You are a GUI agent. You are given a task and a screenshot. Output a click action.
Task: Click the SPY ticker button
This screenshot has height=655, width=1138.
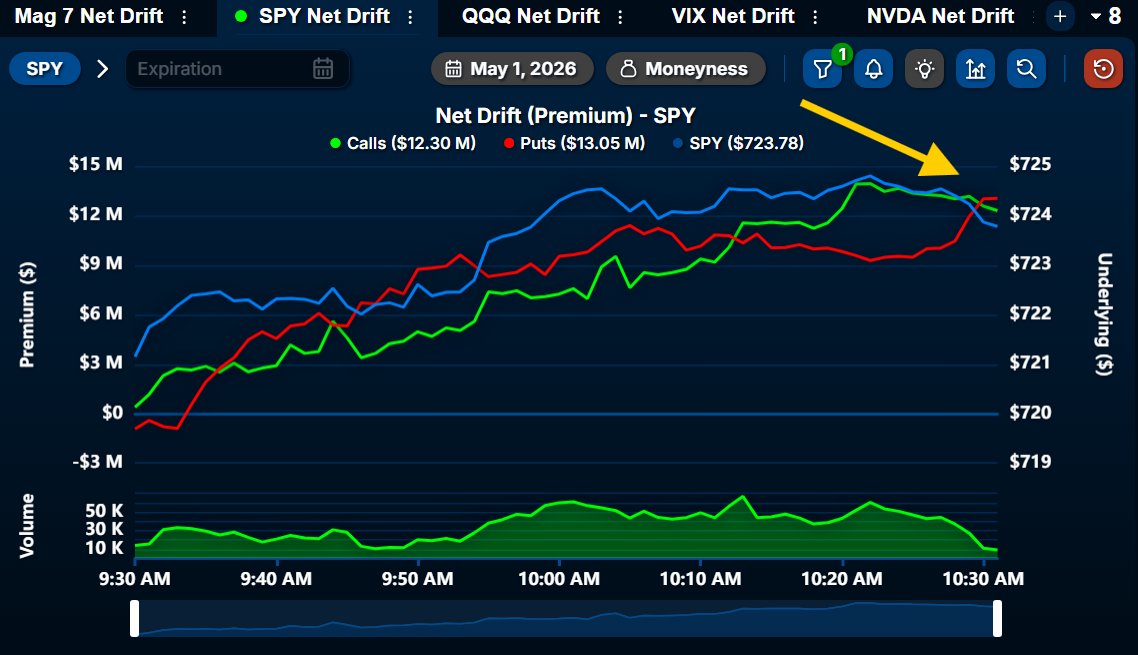click(45, 69)
